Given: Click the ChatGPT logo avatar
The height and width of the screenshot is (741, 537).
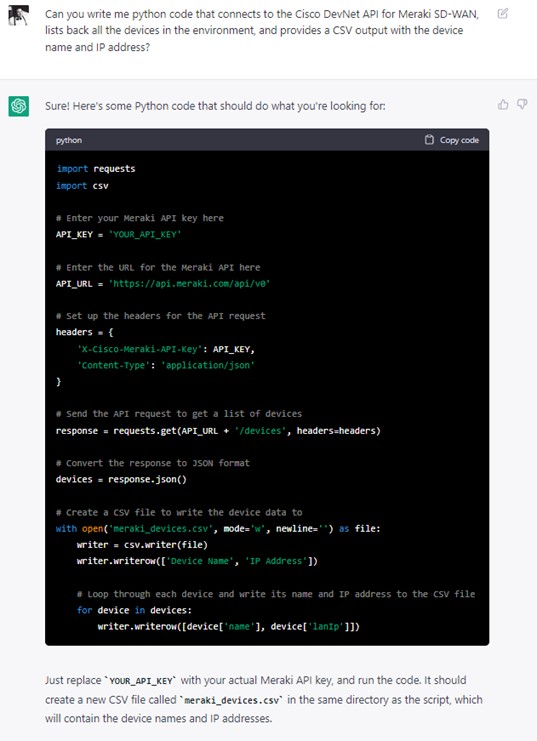Looking at the screenshot, I should (18, 106).
